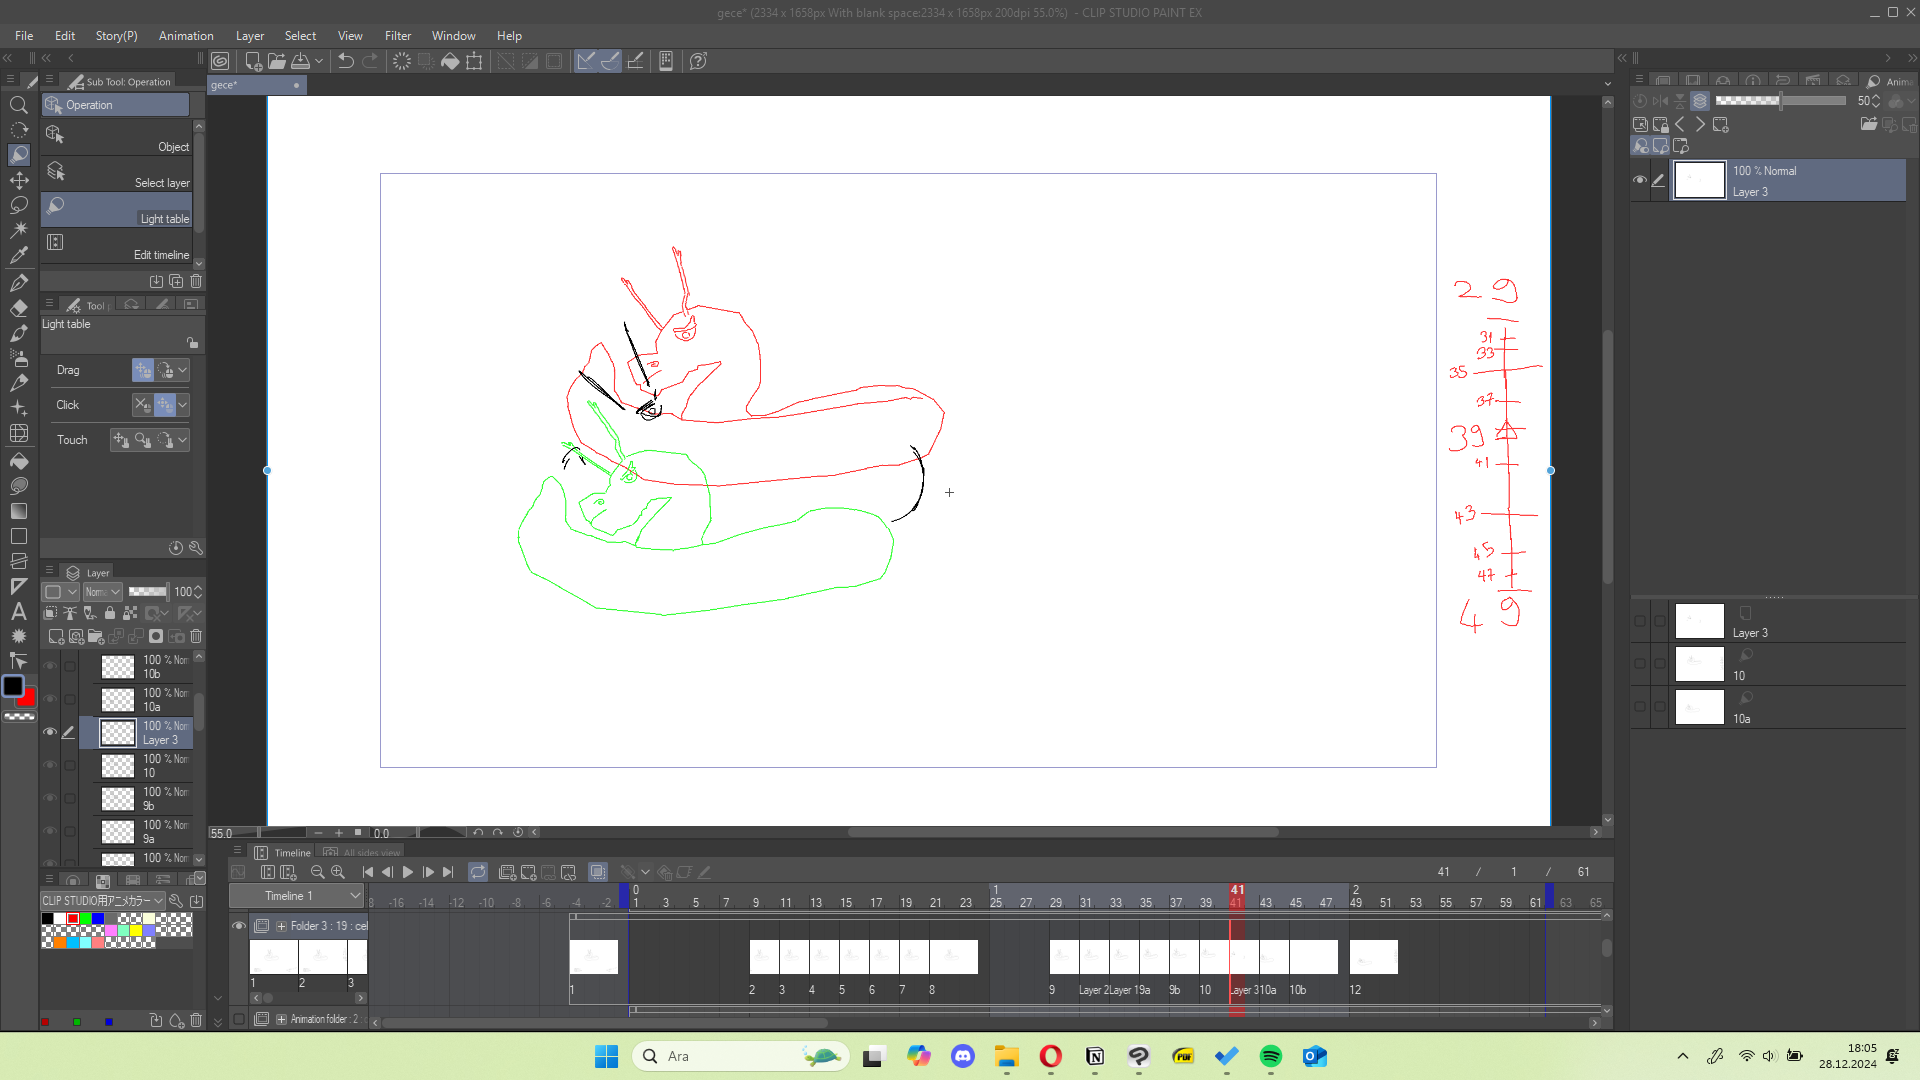Select the Eyedropper tool
The width and height of the screenshot is (1920, 1080).
(x=18, y=256)
